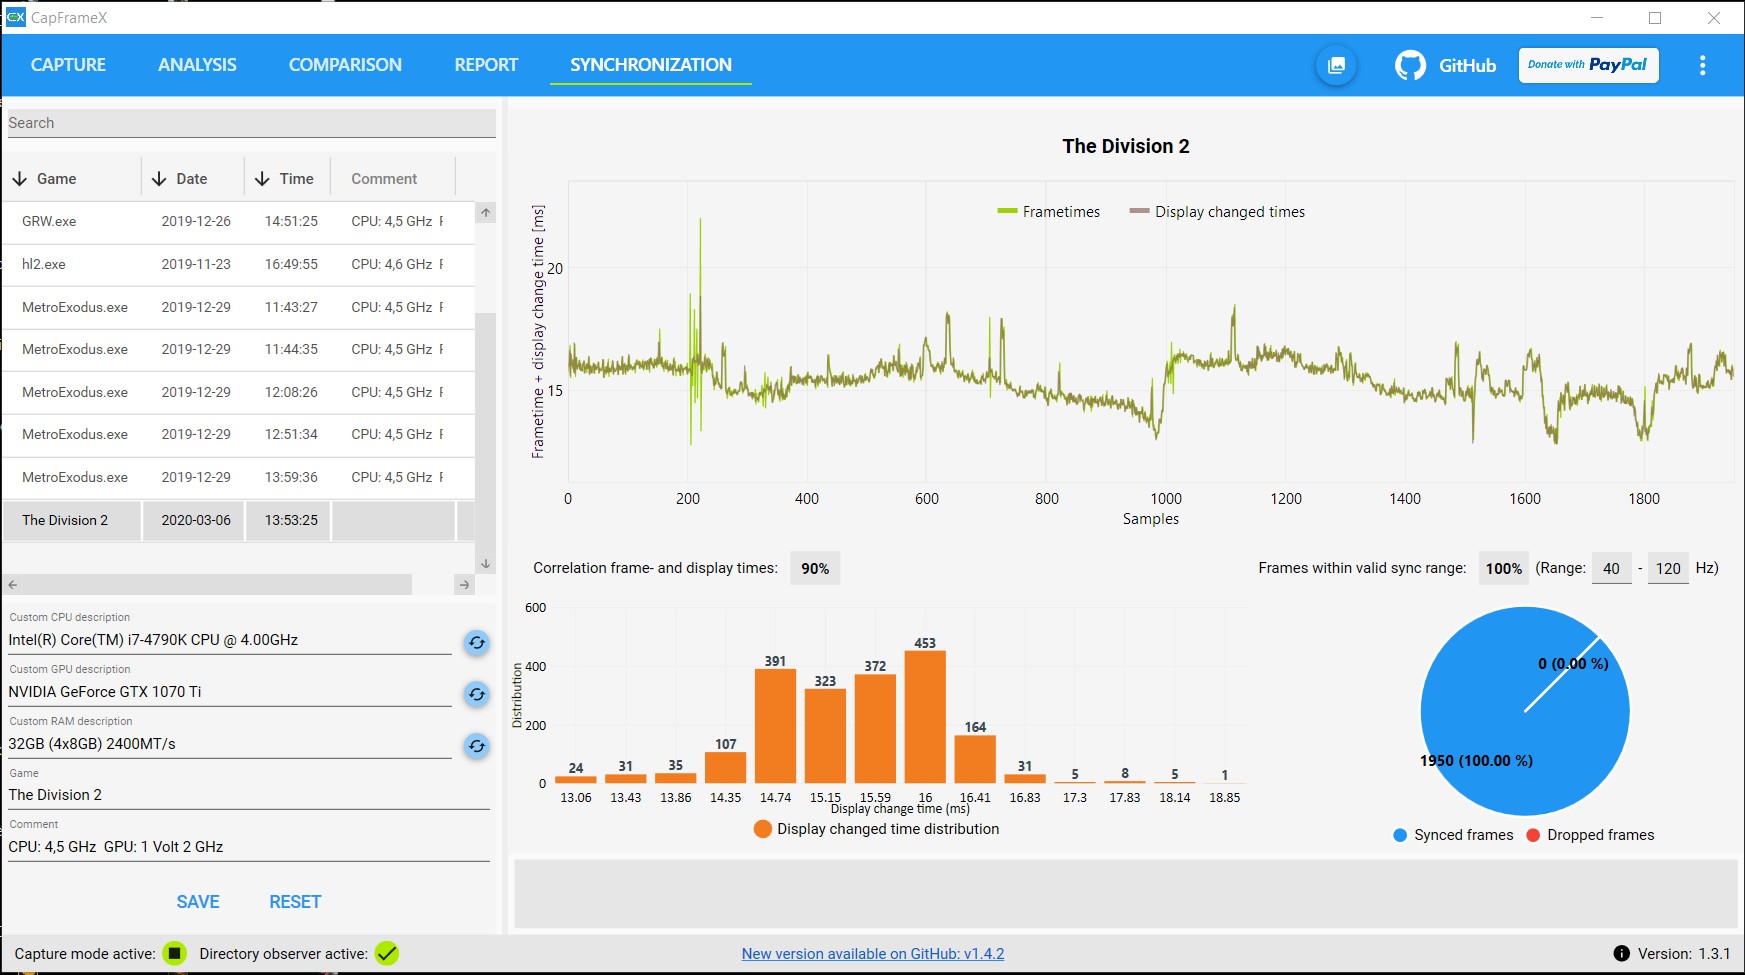Click the 391 histogram bar
The width and height of the screenshot is (1745, 975).
[775, 726]
